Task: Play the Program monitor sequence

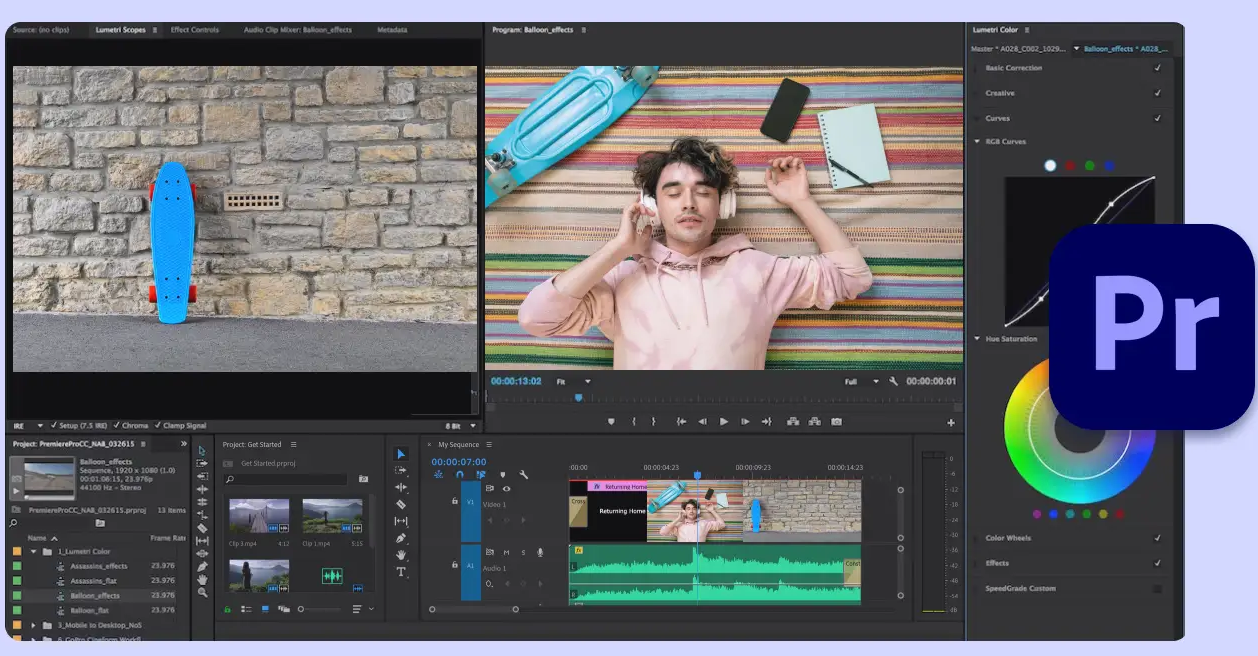Action: point(724,422)
